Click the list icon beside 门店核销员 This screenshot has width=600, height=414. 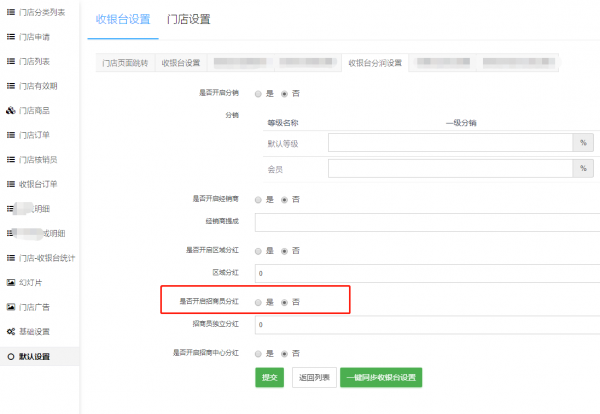pos(11,160)
